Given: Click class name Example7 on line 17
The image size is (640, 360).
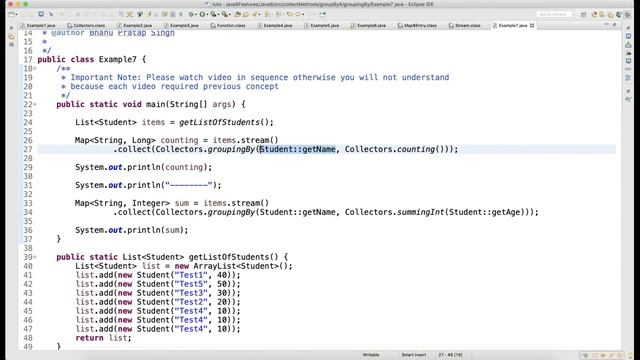Looking at the screenshot, I should coord(118,59).
